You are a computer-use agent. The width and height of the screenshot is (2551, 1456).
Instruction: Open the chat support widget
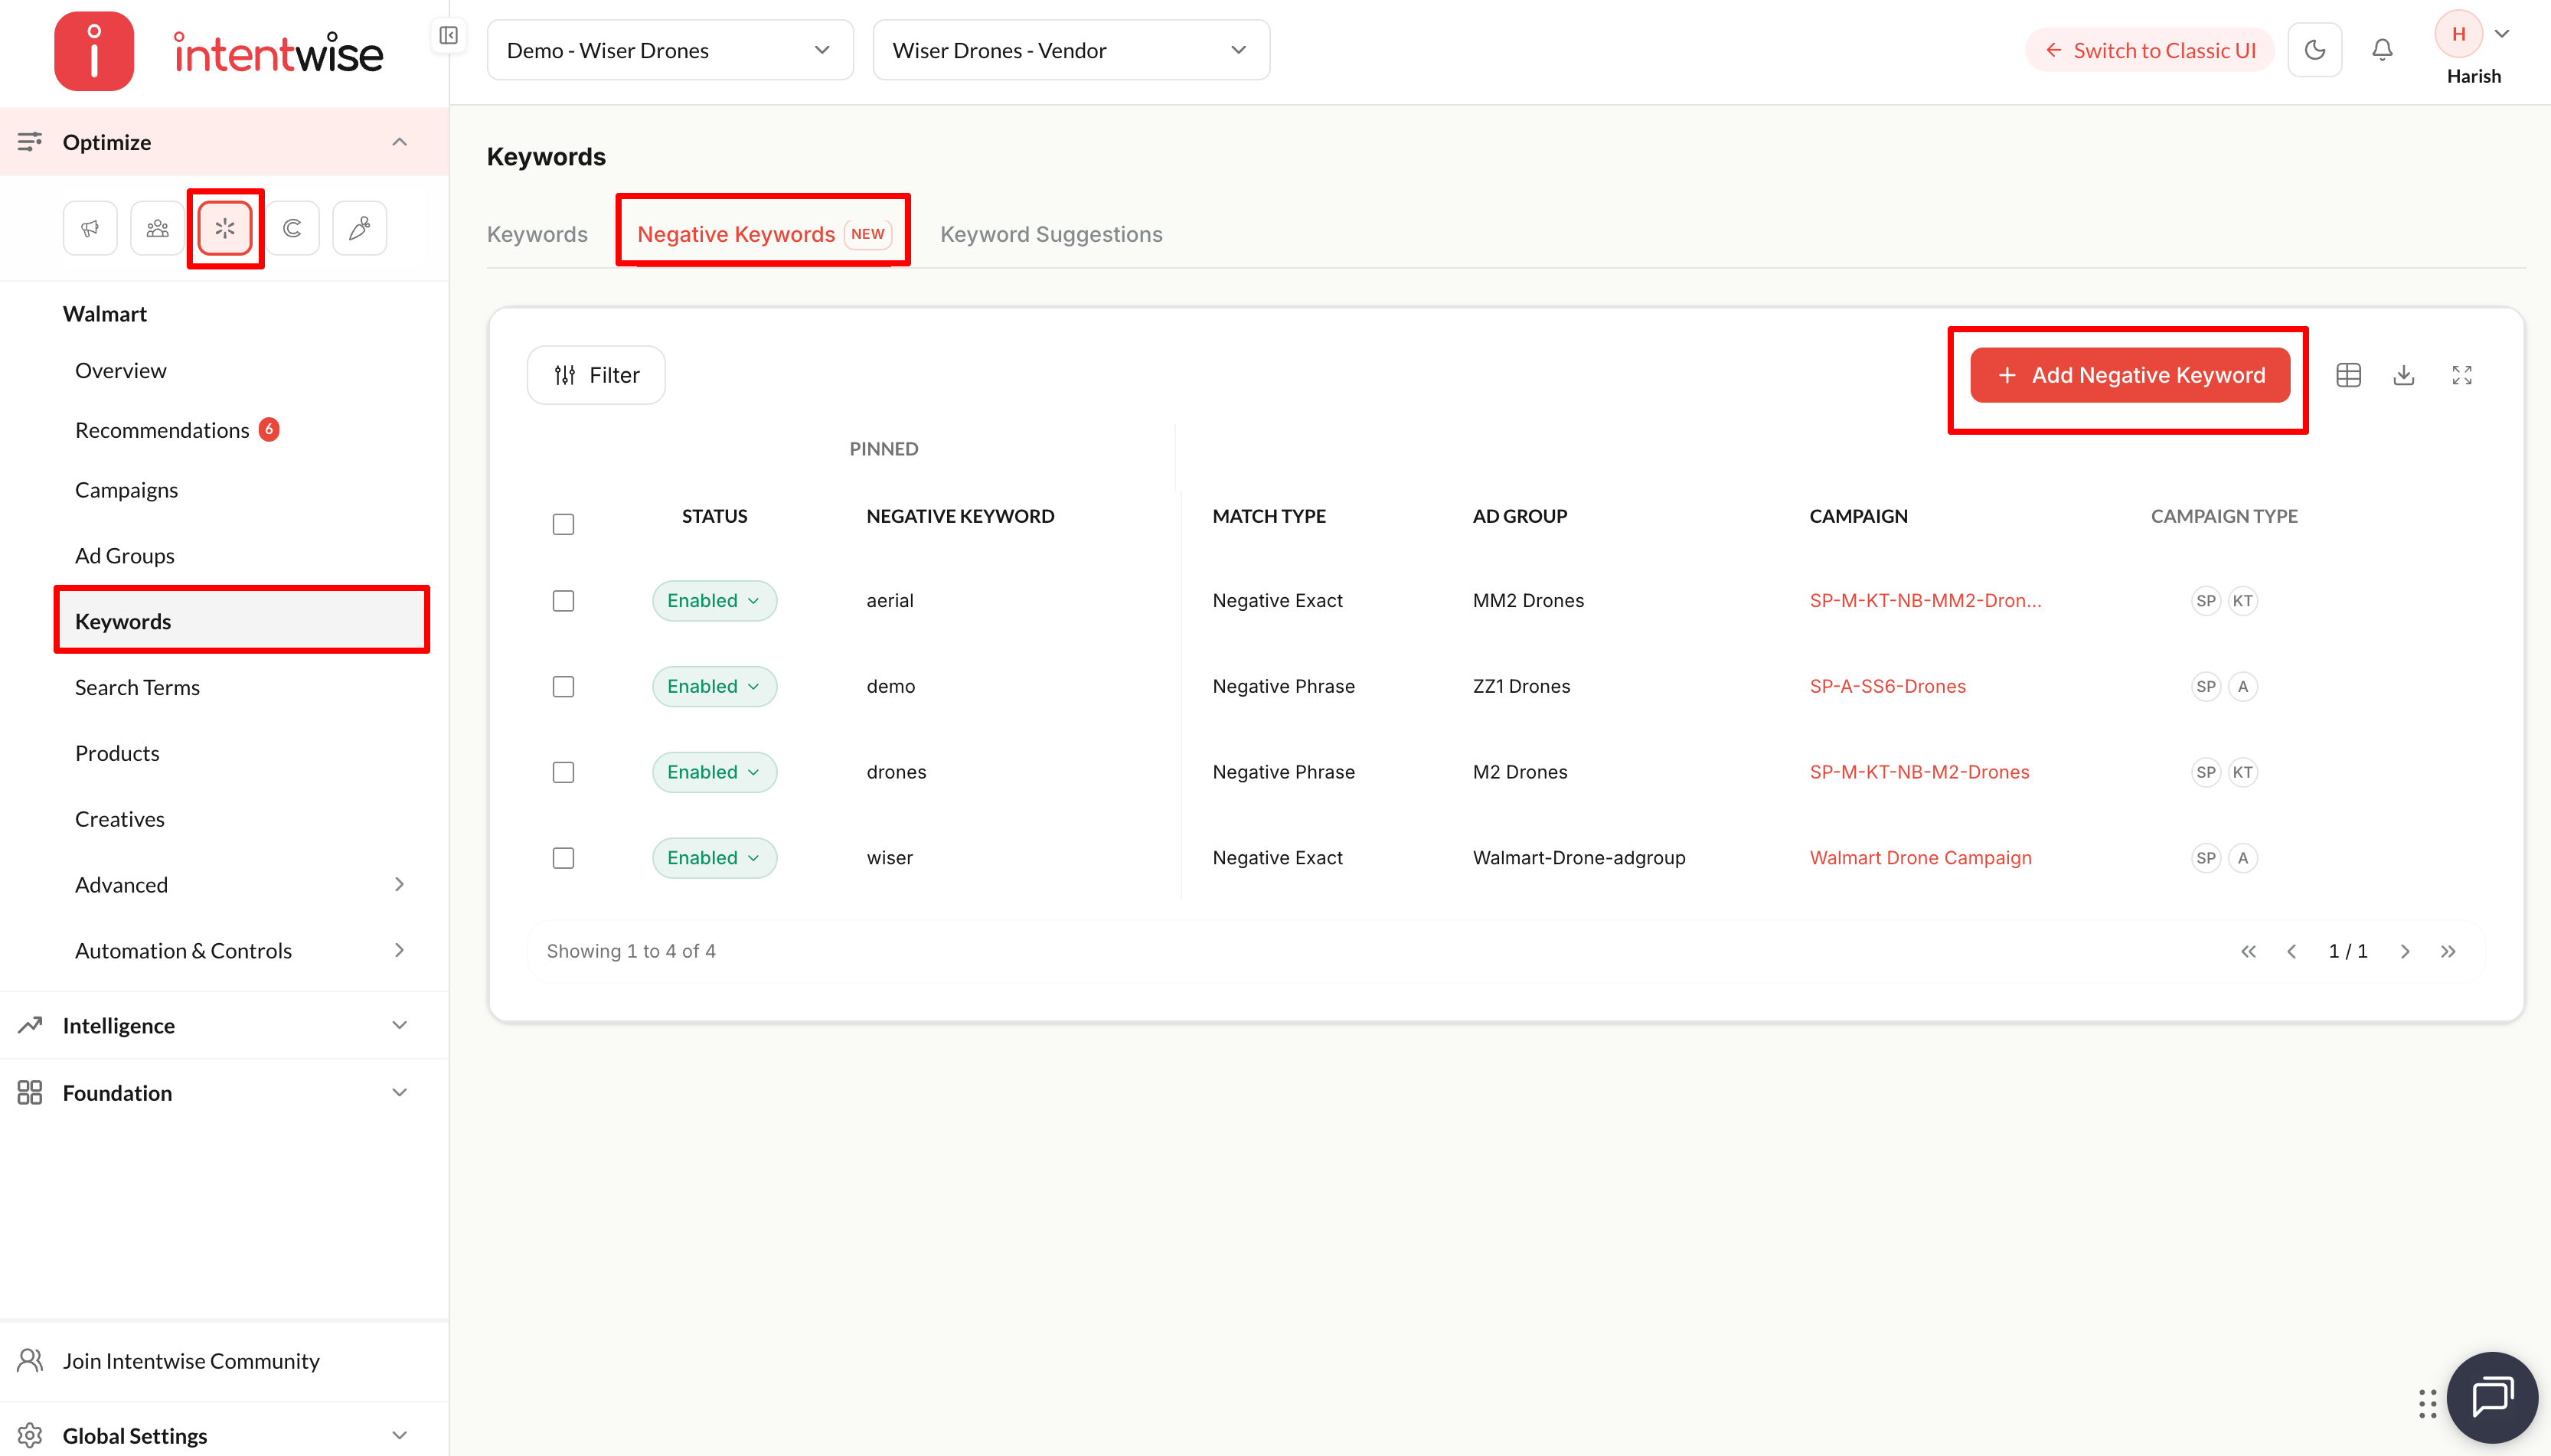[2492, 1397]
